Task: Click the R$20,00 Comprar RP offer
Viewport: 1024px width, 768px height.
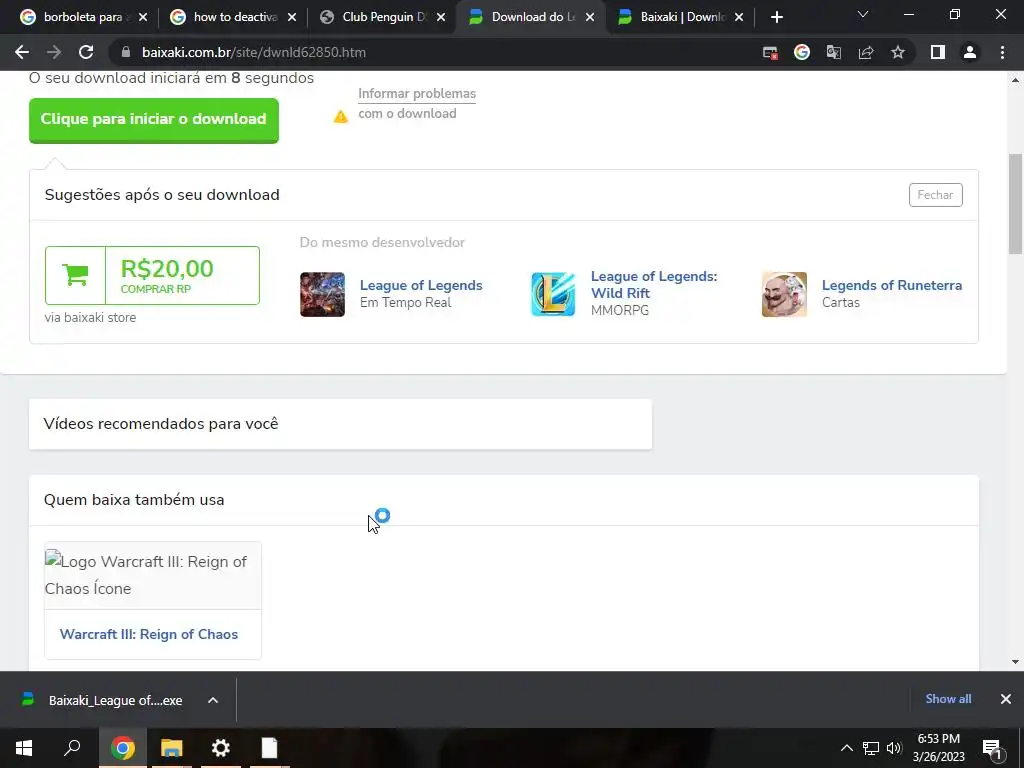Action: coord(152,275)
